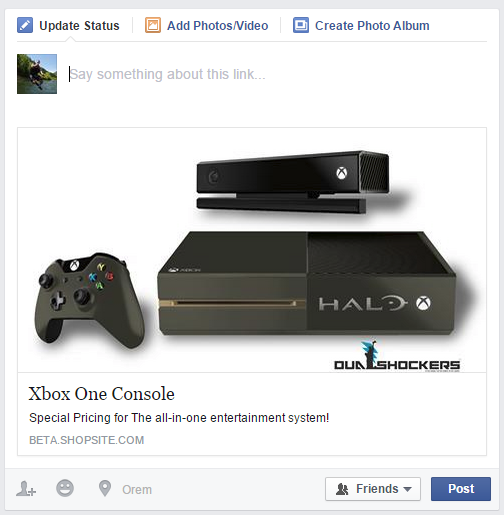Open the Xbox One Console link title
Viewport: 504px width, 515px height.
point(101,394)
